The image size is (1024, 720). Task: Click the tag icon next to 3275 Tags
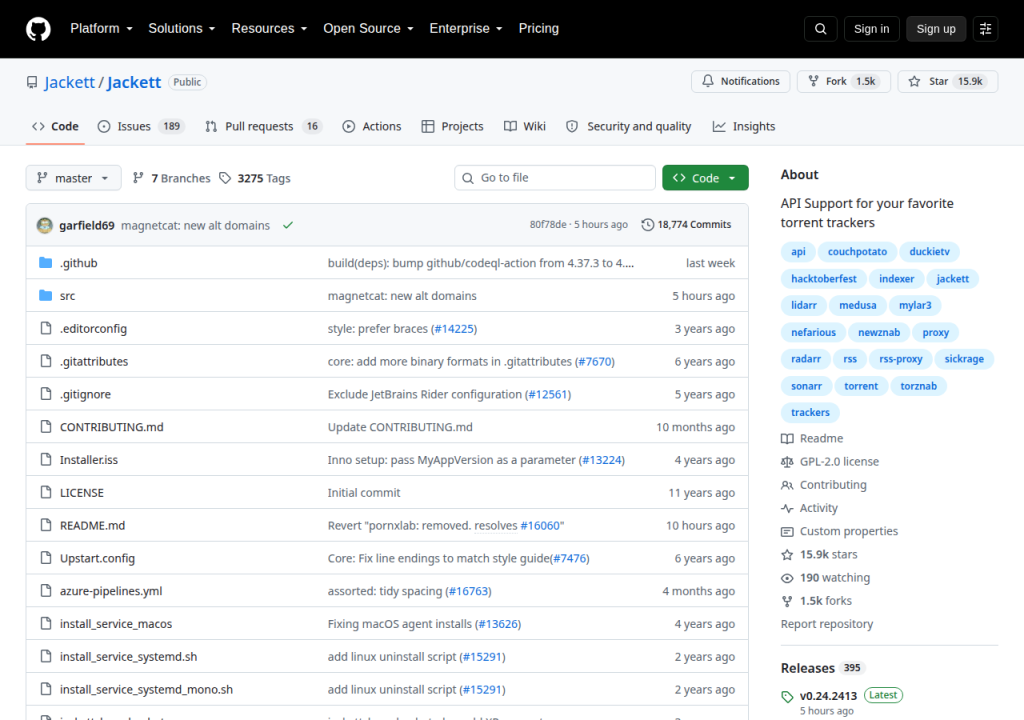[x=225, y=178]
